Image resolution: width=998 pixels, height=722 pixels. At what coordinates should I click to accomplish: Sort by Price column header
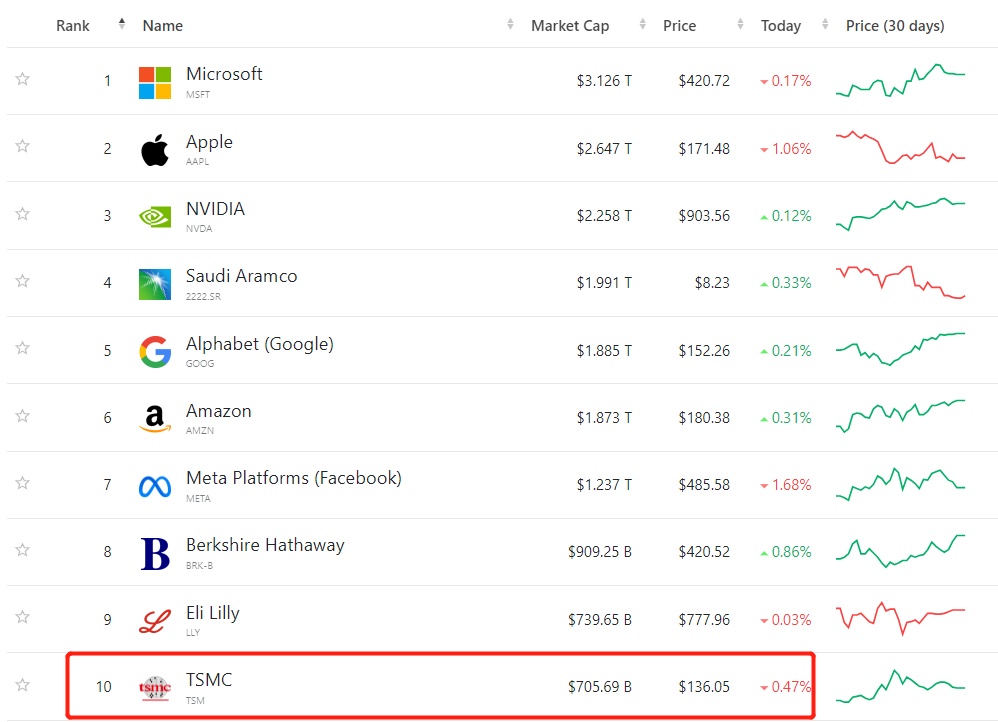tap(679, 26)
